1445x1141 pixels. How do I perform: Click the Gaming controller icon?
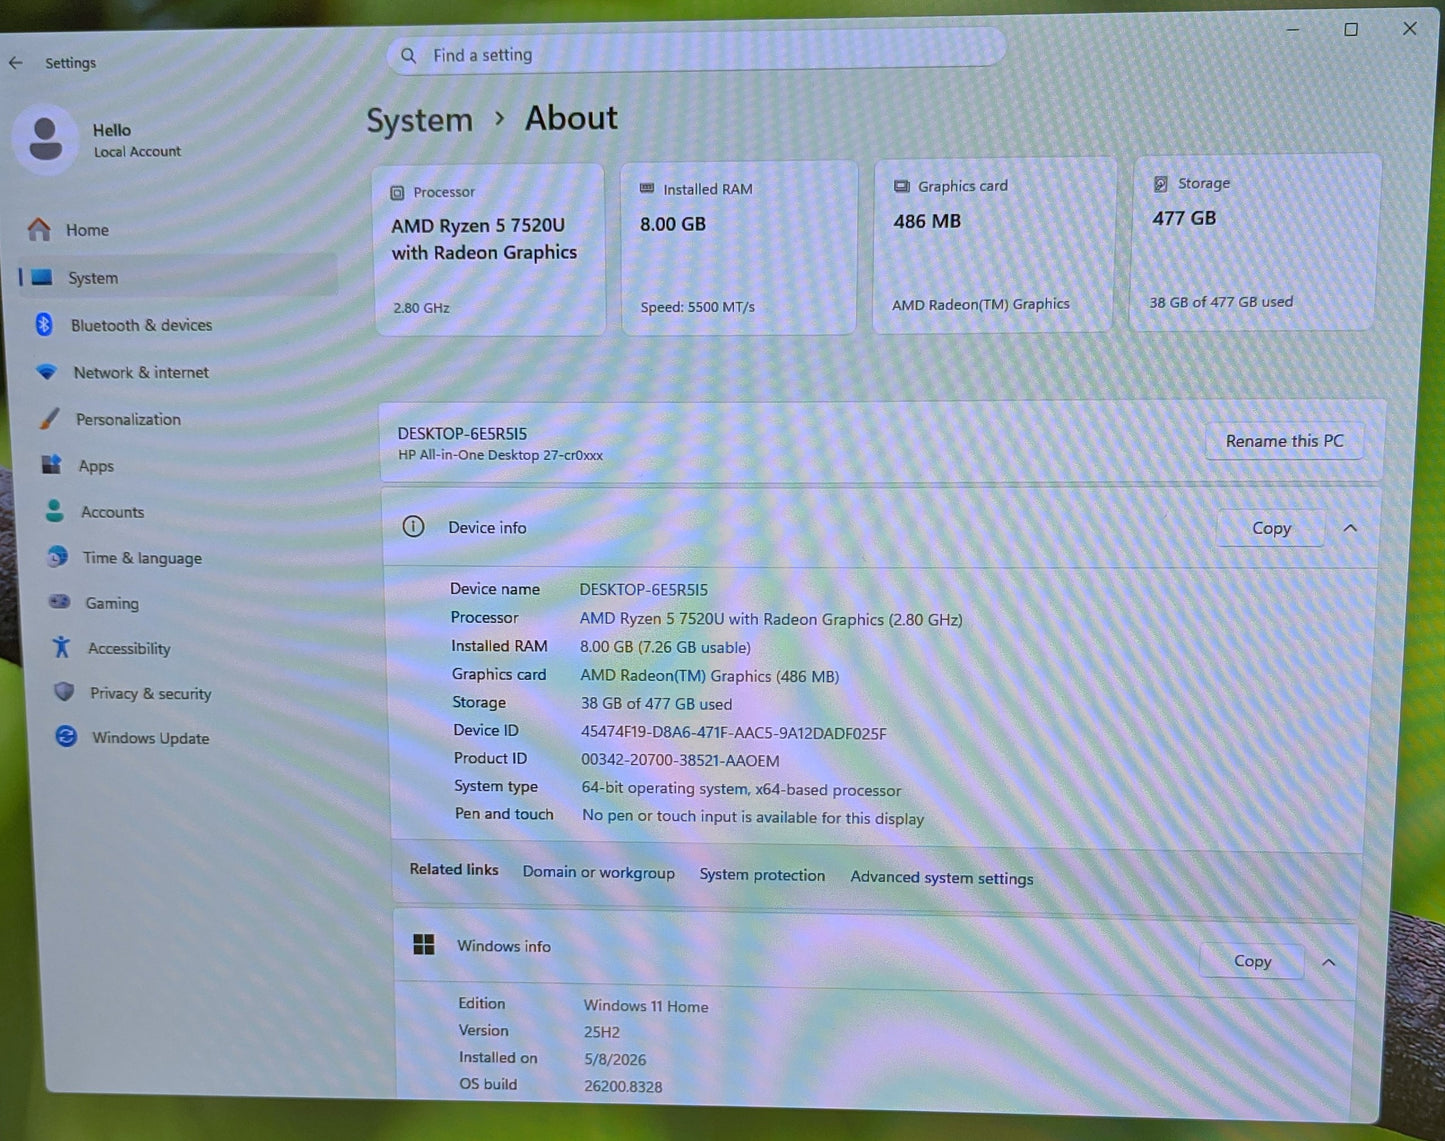(x=60, y=602)
